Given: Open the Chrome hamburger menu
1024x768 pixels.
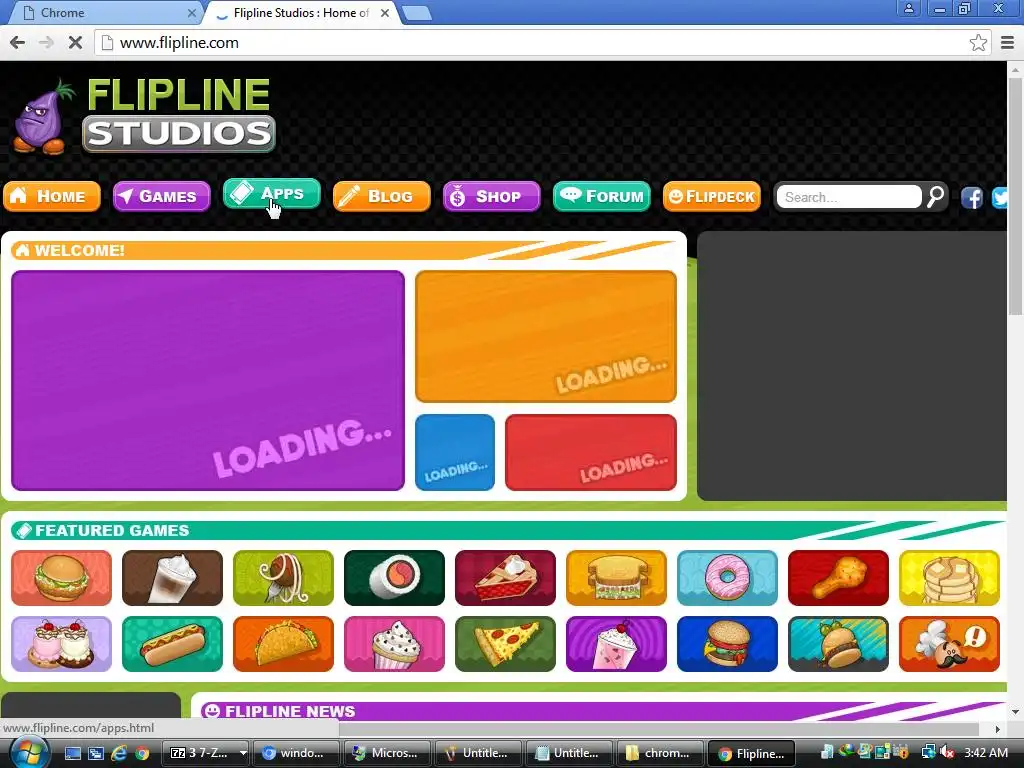Looking at the screenshot, I should pyautogui.click(x=1008, y=42).
